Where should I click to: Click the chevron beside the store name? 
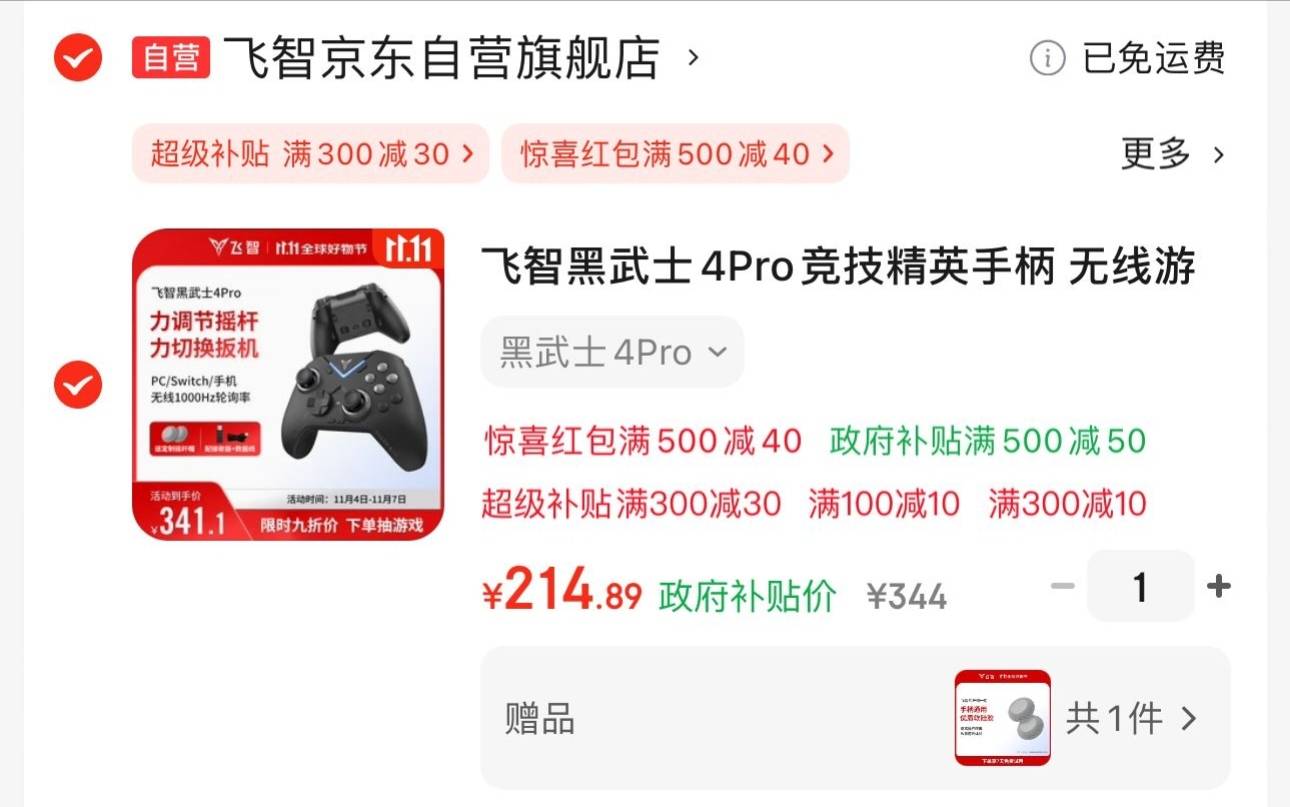tap(693, 57)
